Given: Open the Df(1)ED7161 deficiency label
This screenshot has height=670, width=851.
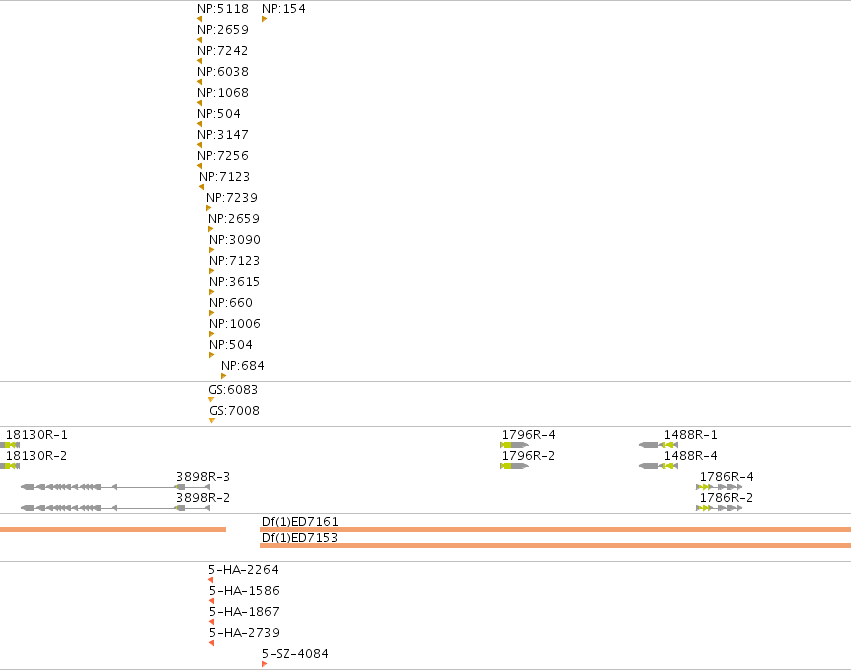Looking at the screenshot, I should (x=300, y=521).
